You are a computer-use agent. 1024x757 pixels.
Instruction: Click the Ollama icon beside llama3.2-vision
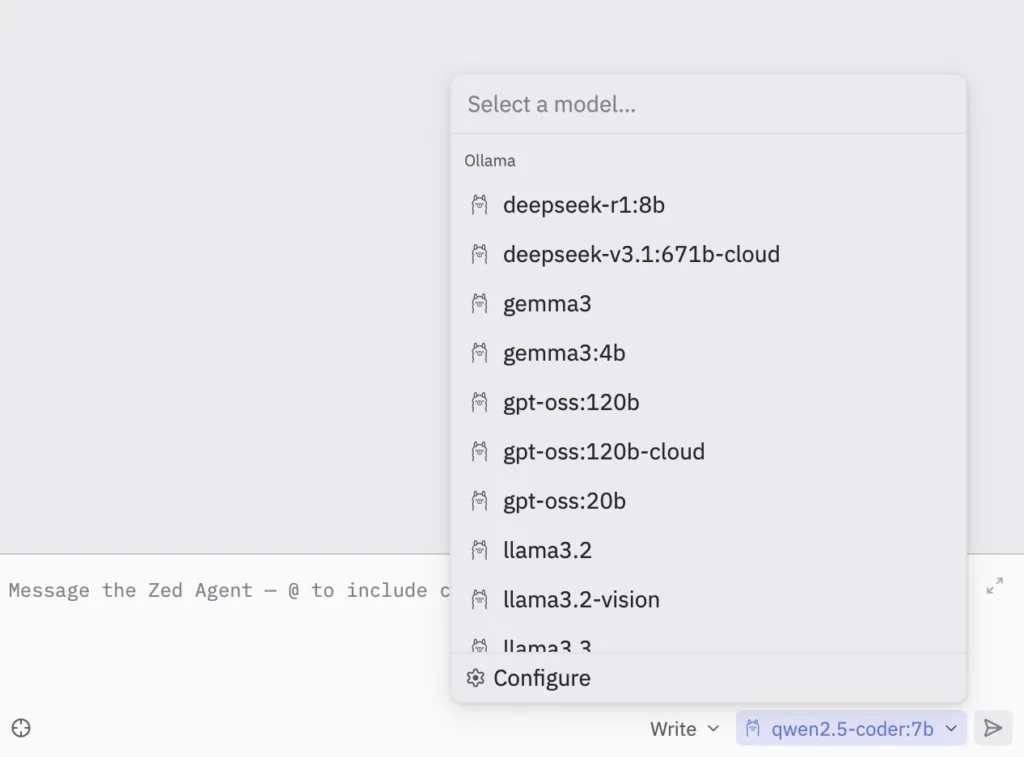pos(480,600)
